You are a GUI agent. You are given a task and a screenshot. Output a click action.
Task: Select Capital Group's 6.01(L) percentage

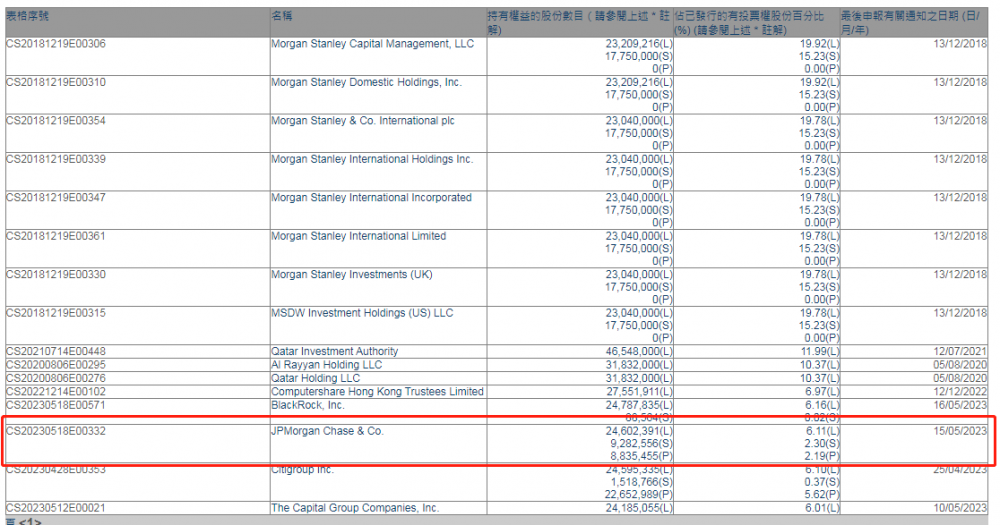pos(823,508)
